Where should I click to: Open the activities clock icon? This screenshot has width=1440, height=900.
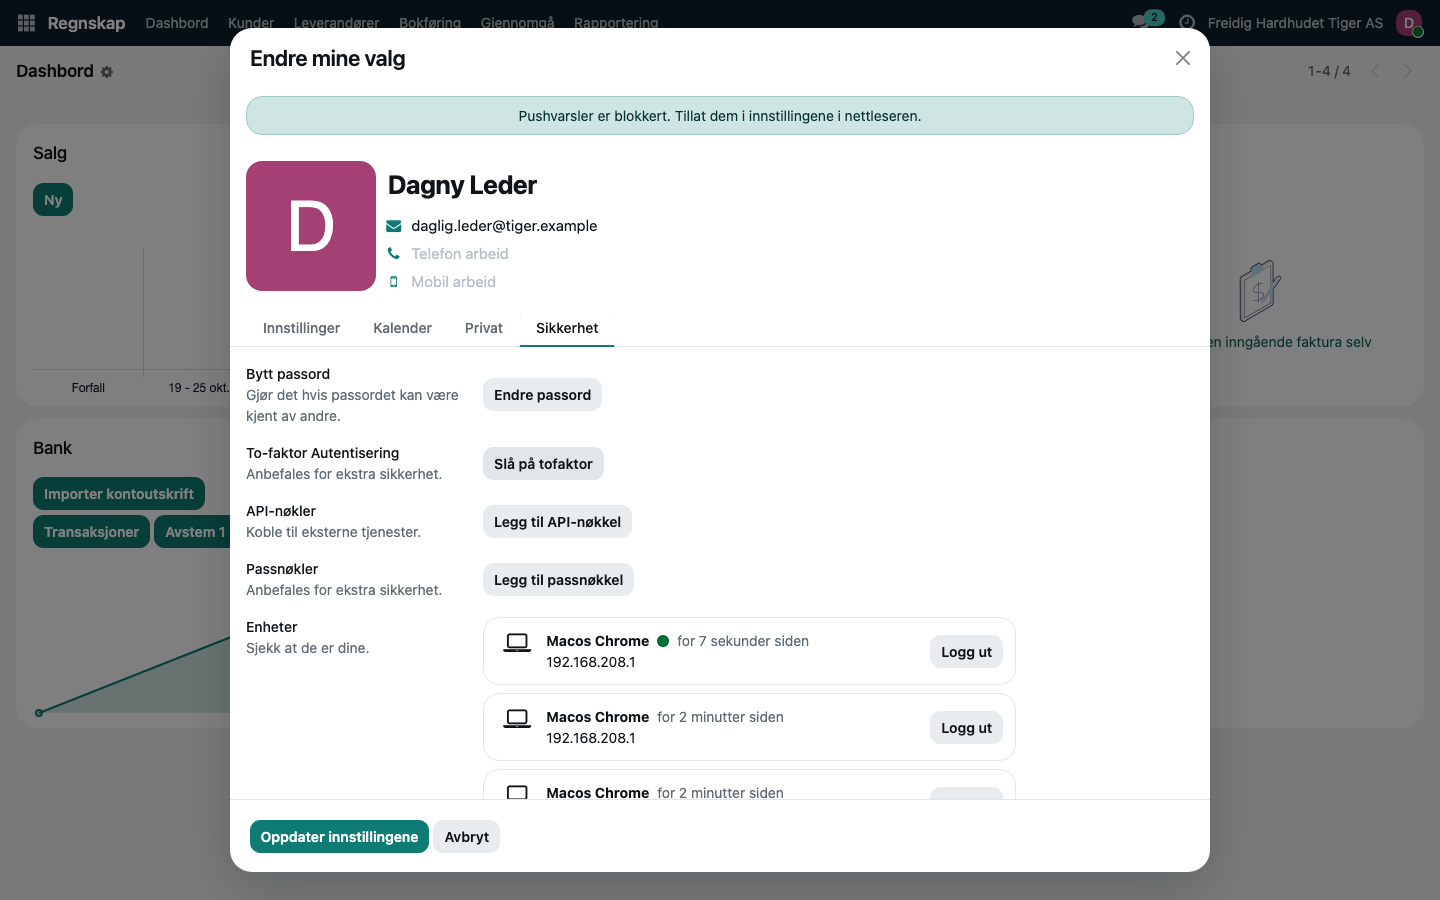pos(1187,23)
